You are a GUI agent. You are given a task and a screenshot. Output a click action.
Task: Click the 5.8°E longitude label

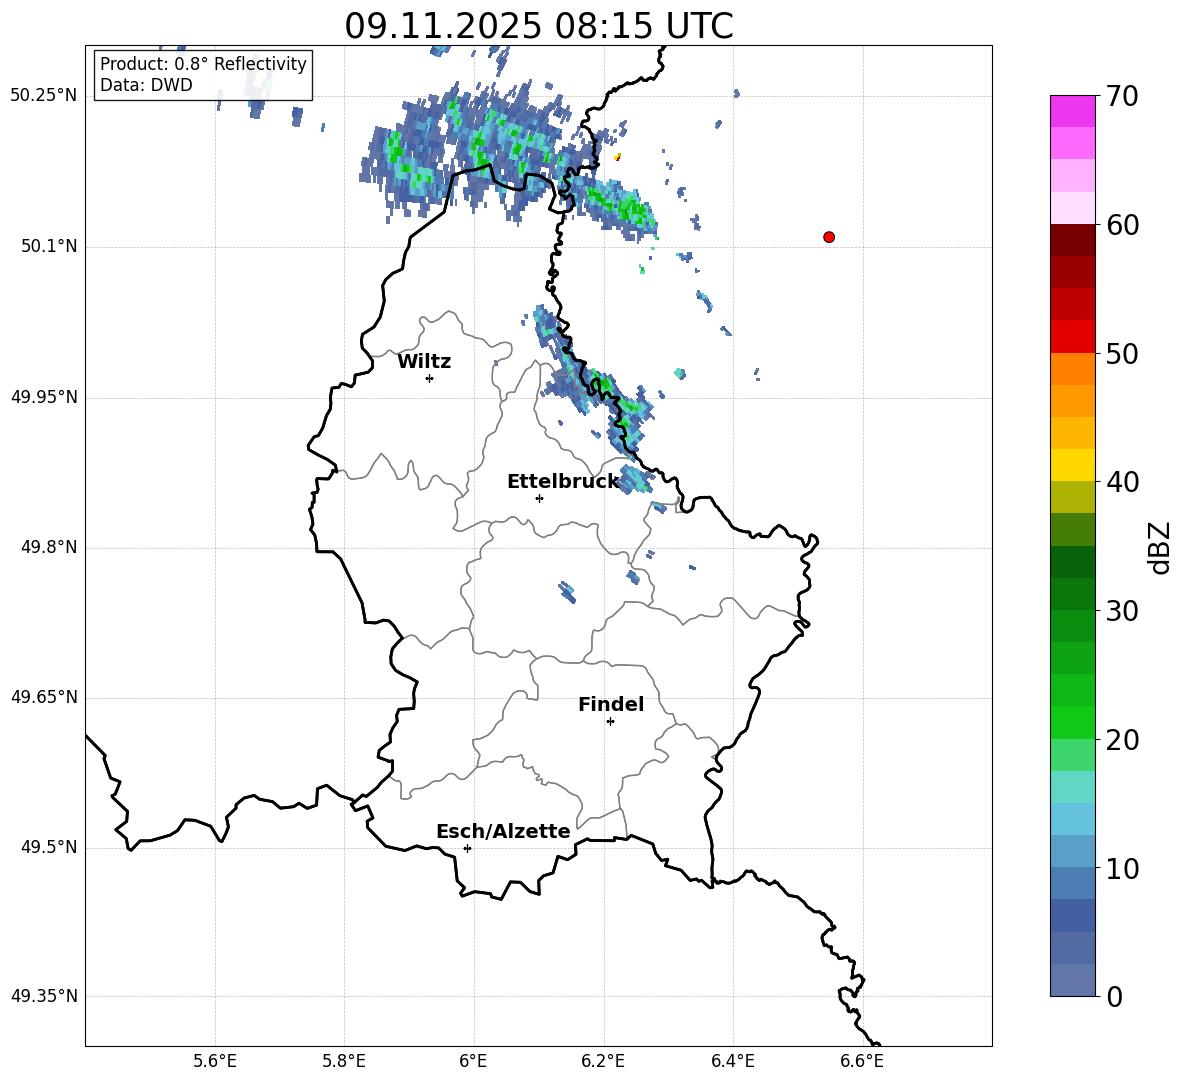pos(344,1061)
